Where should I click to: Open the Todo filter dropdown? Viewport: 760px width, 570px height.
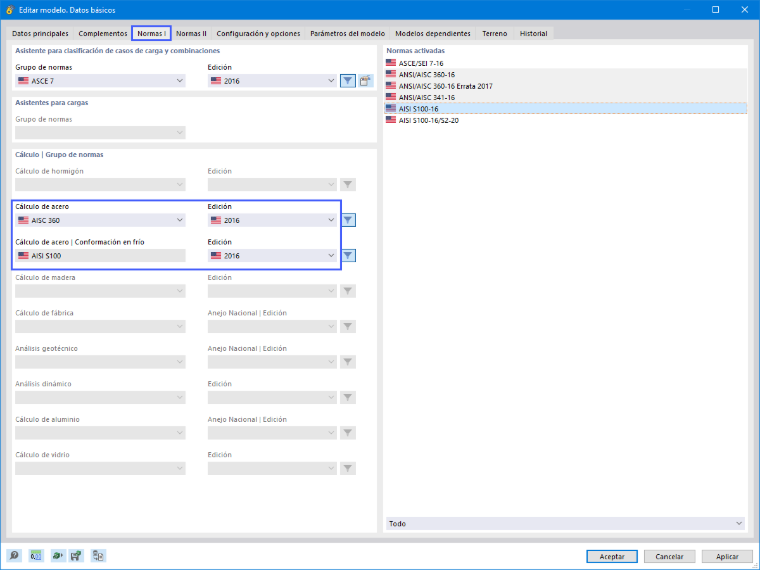tap(565, 523)
